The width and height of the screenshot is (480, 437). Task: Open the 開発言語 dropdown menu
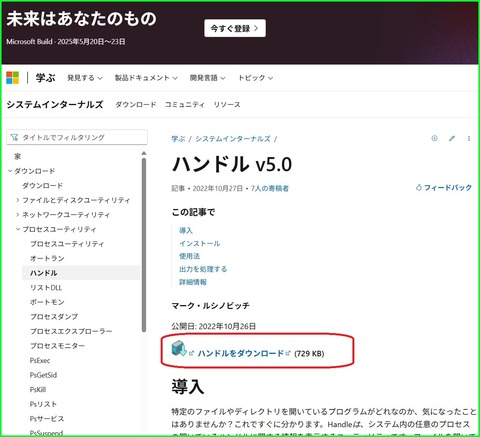click(207, 78)
